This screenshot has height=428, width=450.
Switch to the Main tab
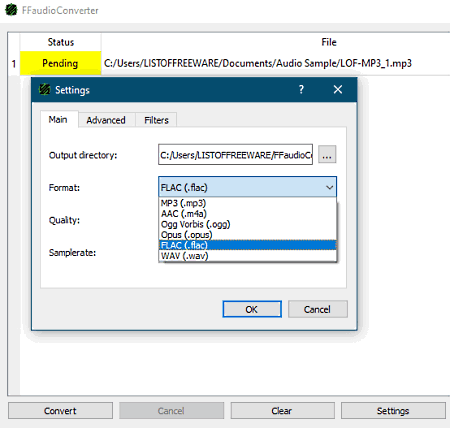[58, 119]
